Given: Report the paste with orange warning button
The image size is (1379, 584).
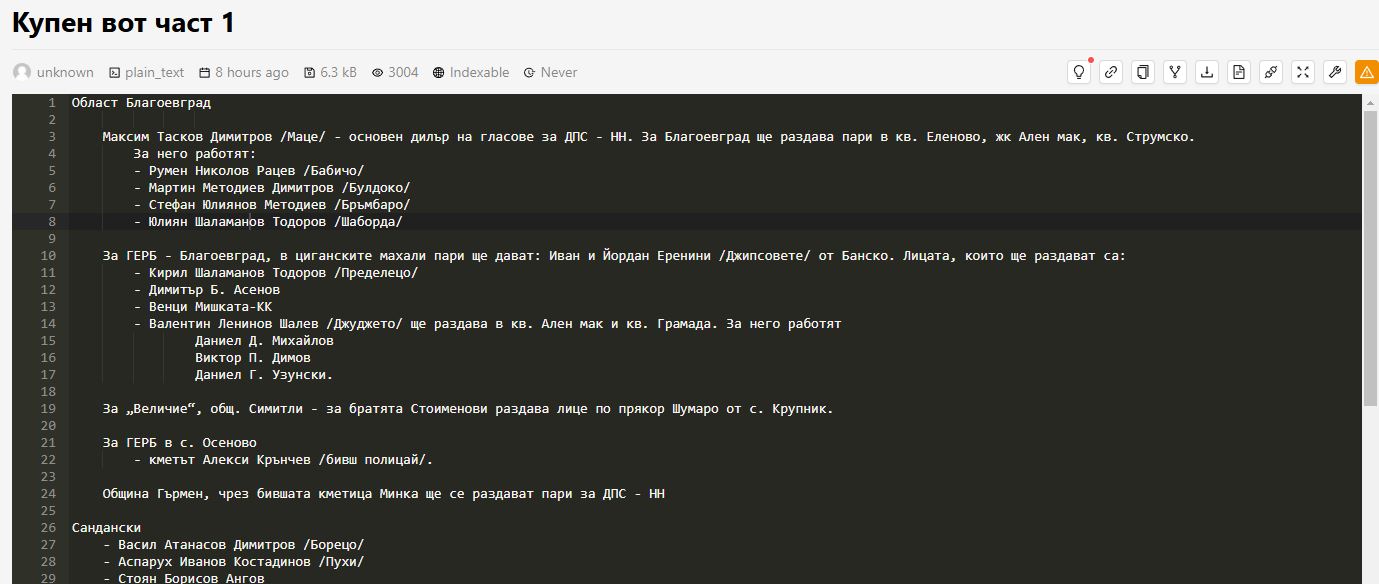Looking at the screenshot, I should coord(1367,72).
